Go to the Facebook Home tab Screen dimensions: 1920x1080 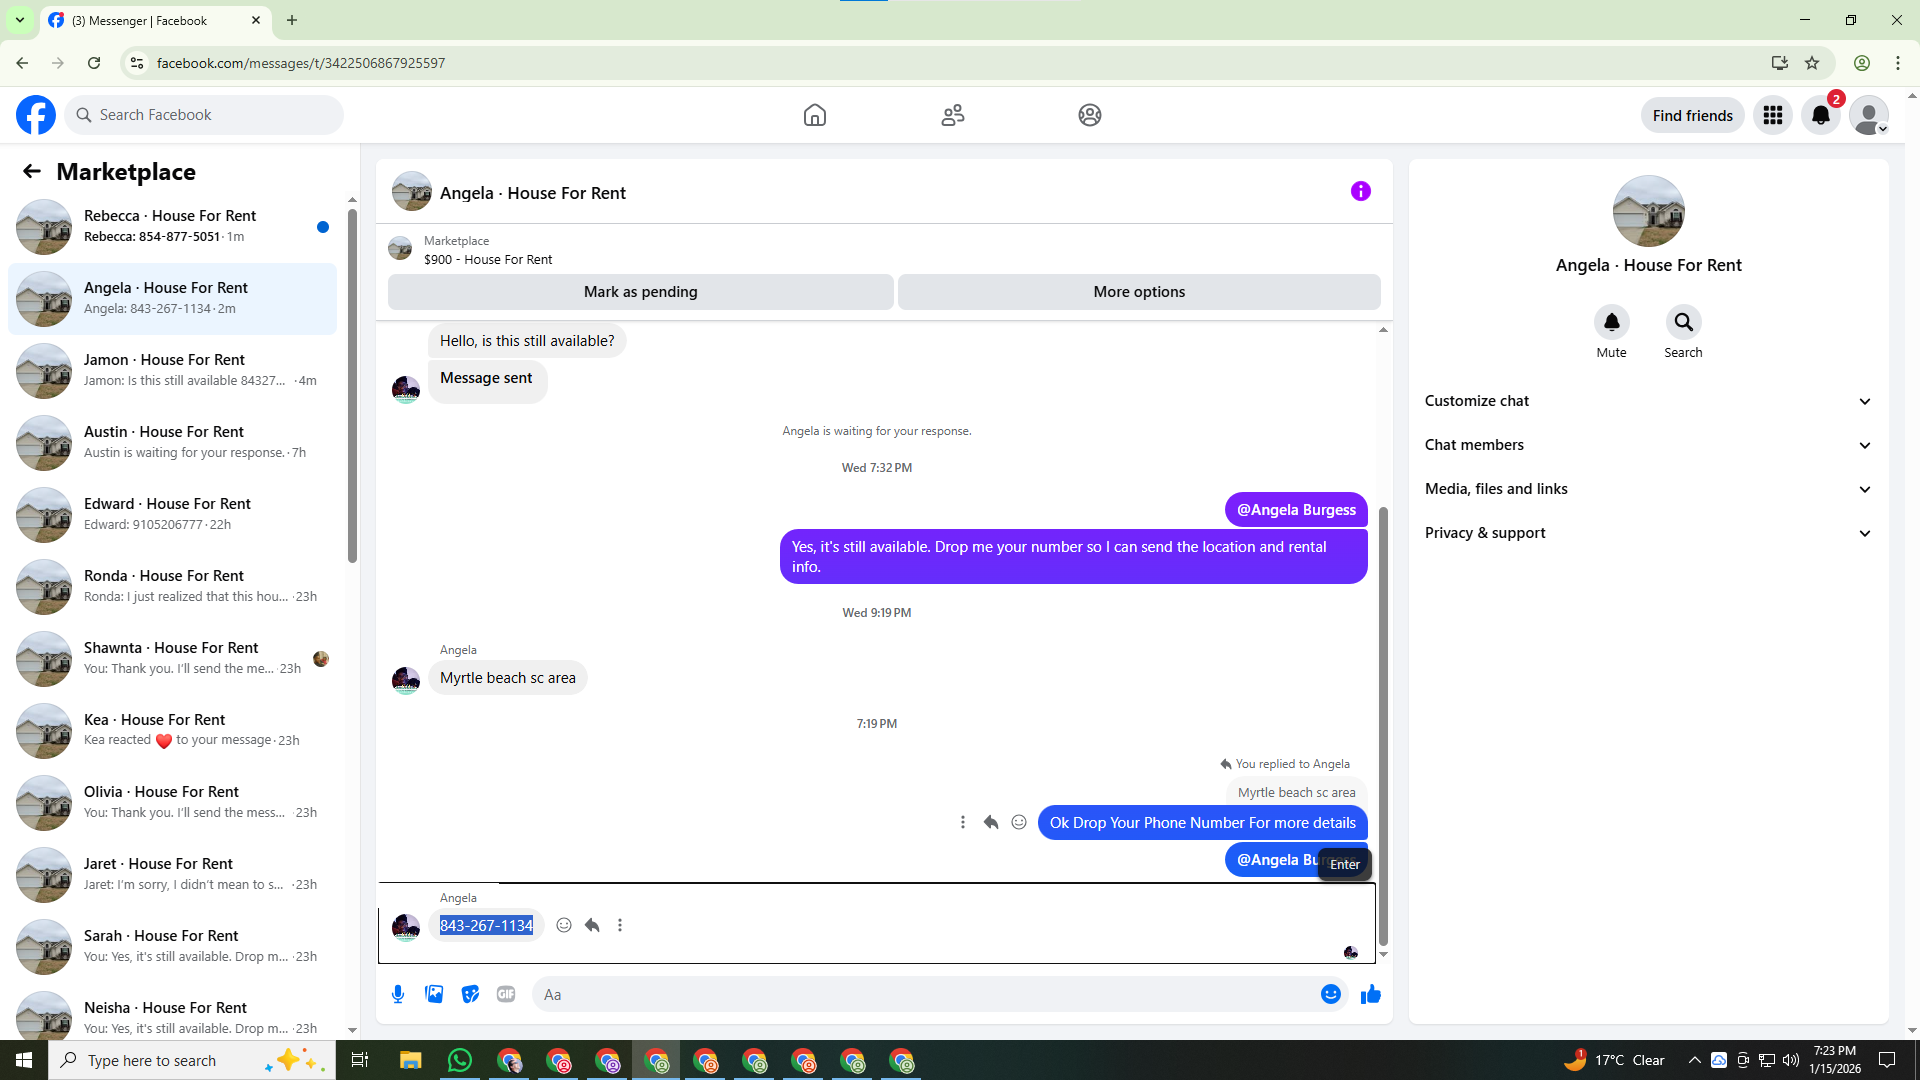814,115
